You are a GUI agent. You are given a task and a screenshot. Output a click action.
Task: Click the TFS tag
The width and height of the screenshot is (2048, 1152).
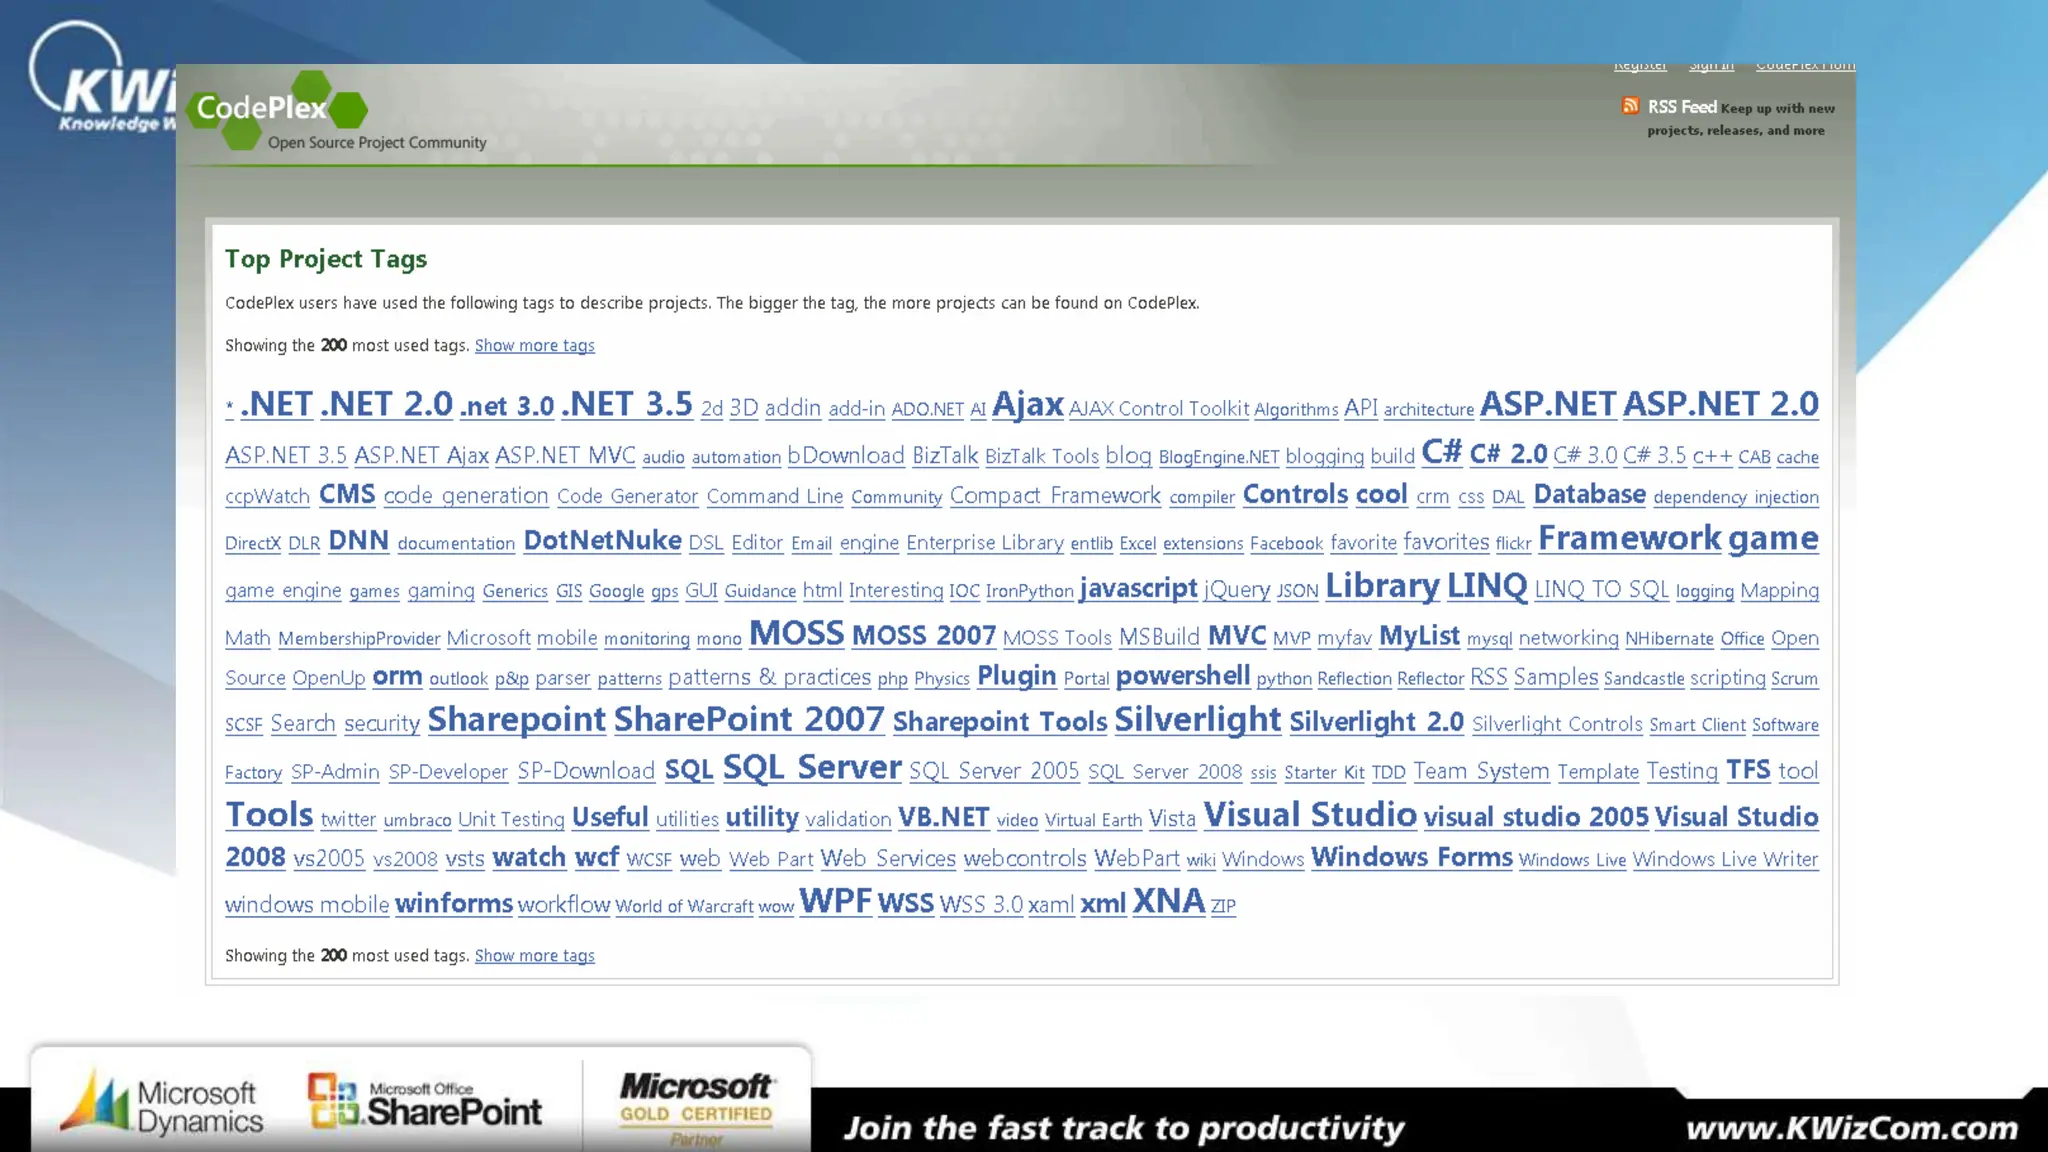click(1748, 769)
